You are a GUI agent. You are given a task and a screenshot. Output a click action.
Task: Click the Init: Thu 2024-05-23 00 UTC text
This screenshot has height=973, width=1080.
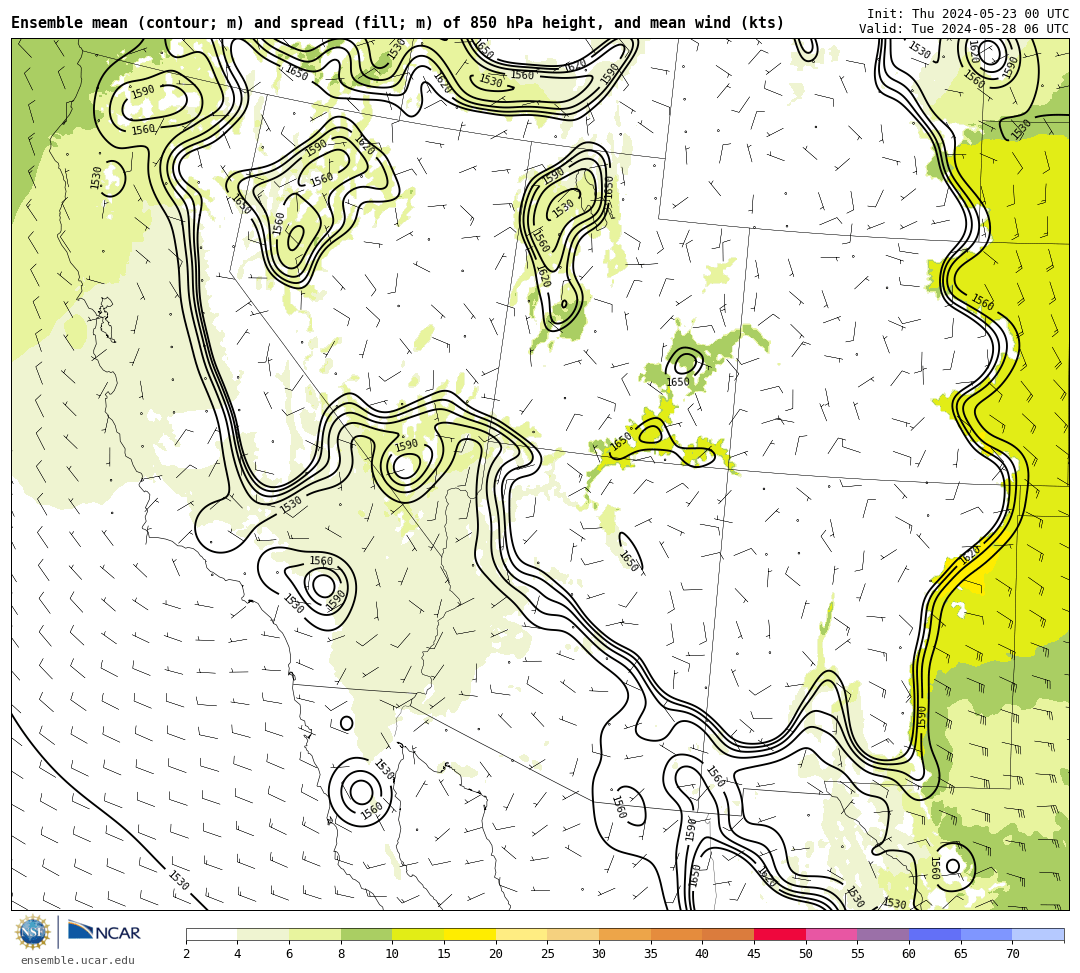click(968, 14)
